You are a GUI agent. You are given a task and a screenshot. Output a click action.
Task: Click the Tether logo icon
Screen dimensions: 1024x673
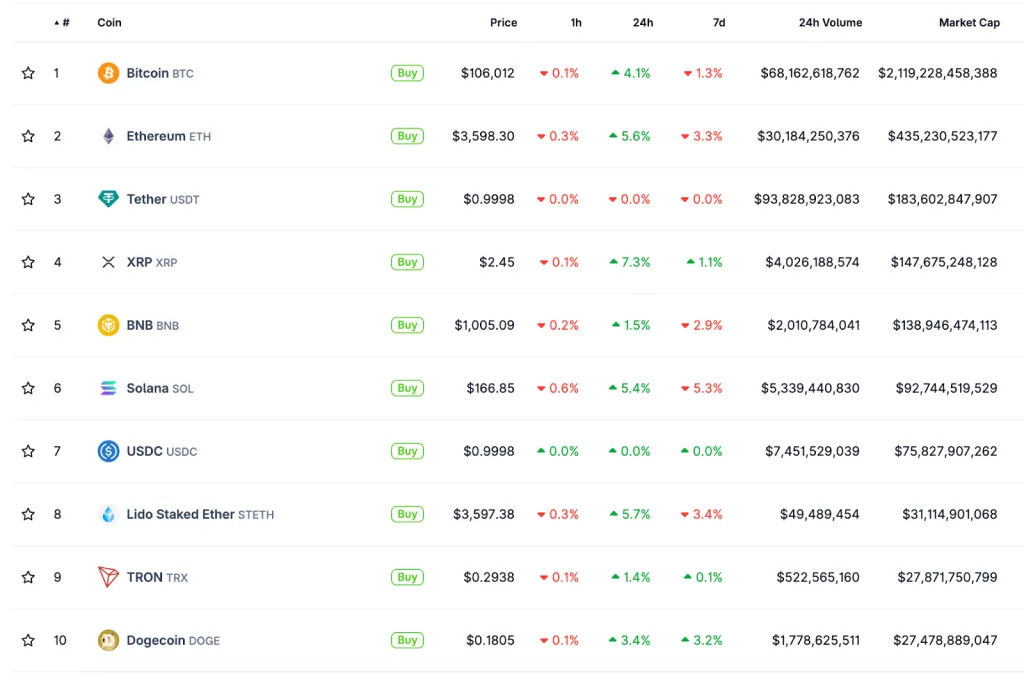coord(108,199)
